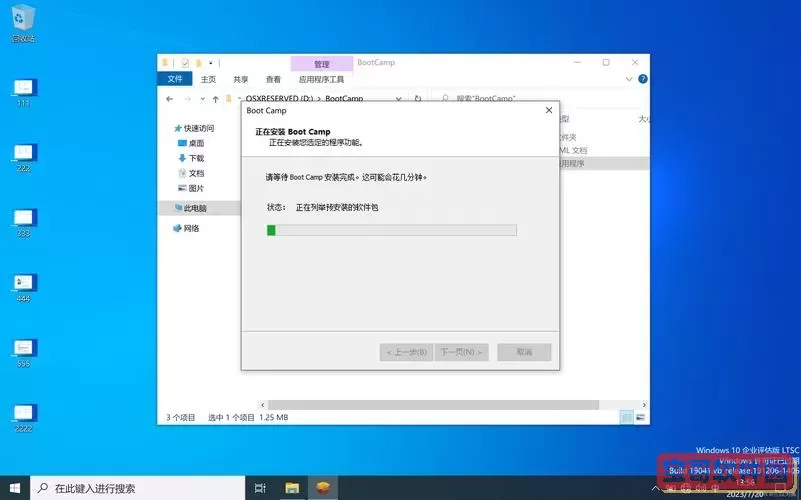Screen dimensions: 801x500
Task: Click the horizontal scrollbar right arrow
Action: 644,404
